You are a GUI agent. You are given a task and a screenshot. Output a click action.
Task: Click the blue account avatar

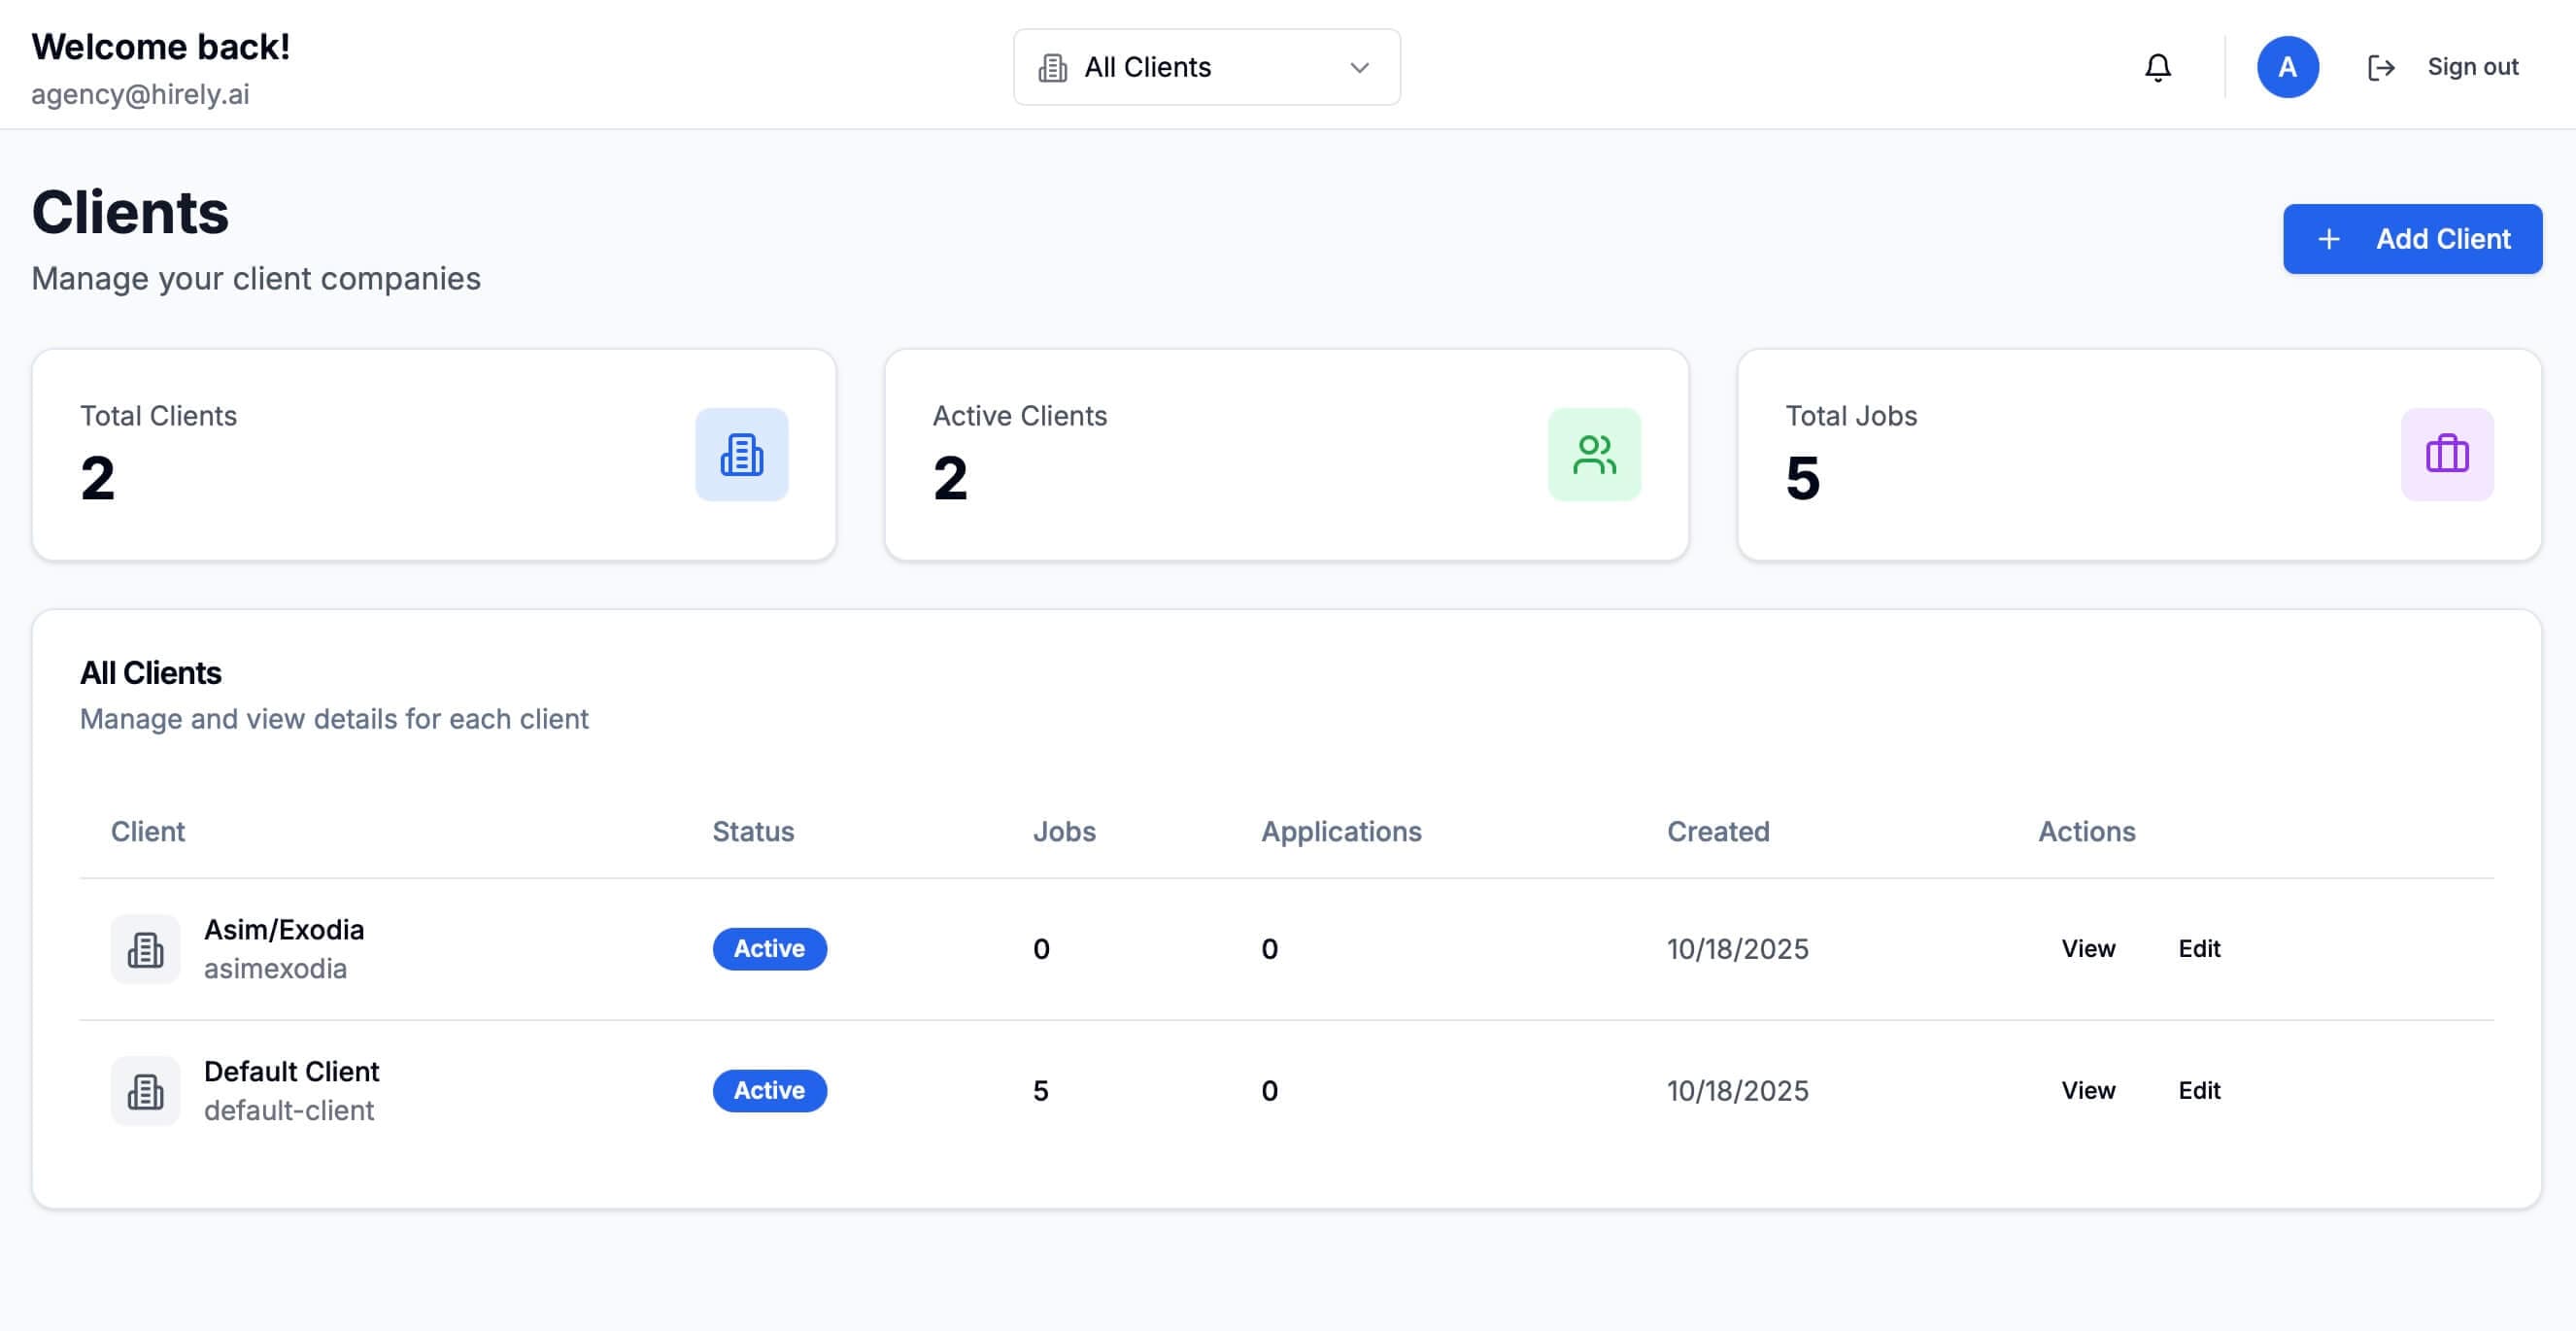tap(2289, 67)
